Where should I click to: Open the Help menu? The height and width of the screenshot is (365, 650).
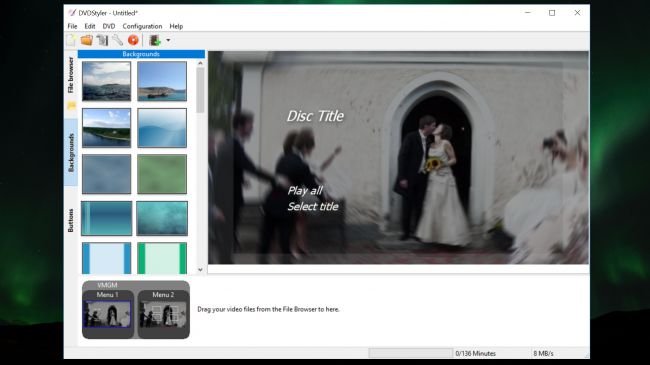(x=176, y=26)
